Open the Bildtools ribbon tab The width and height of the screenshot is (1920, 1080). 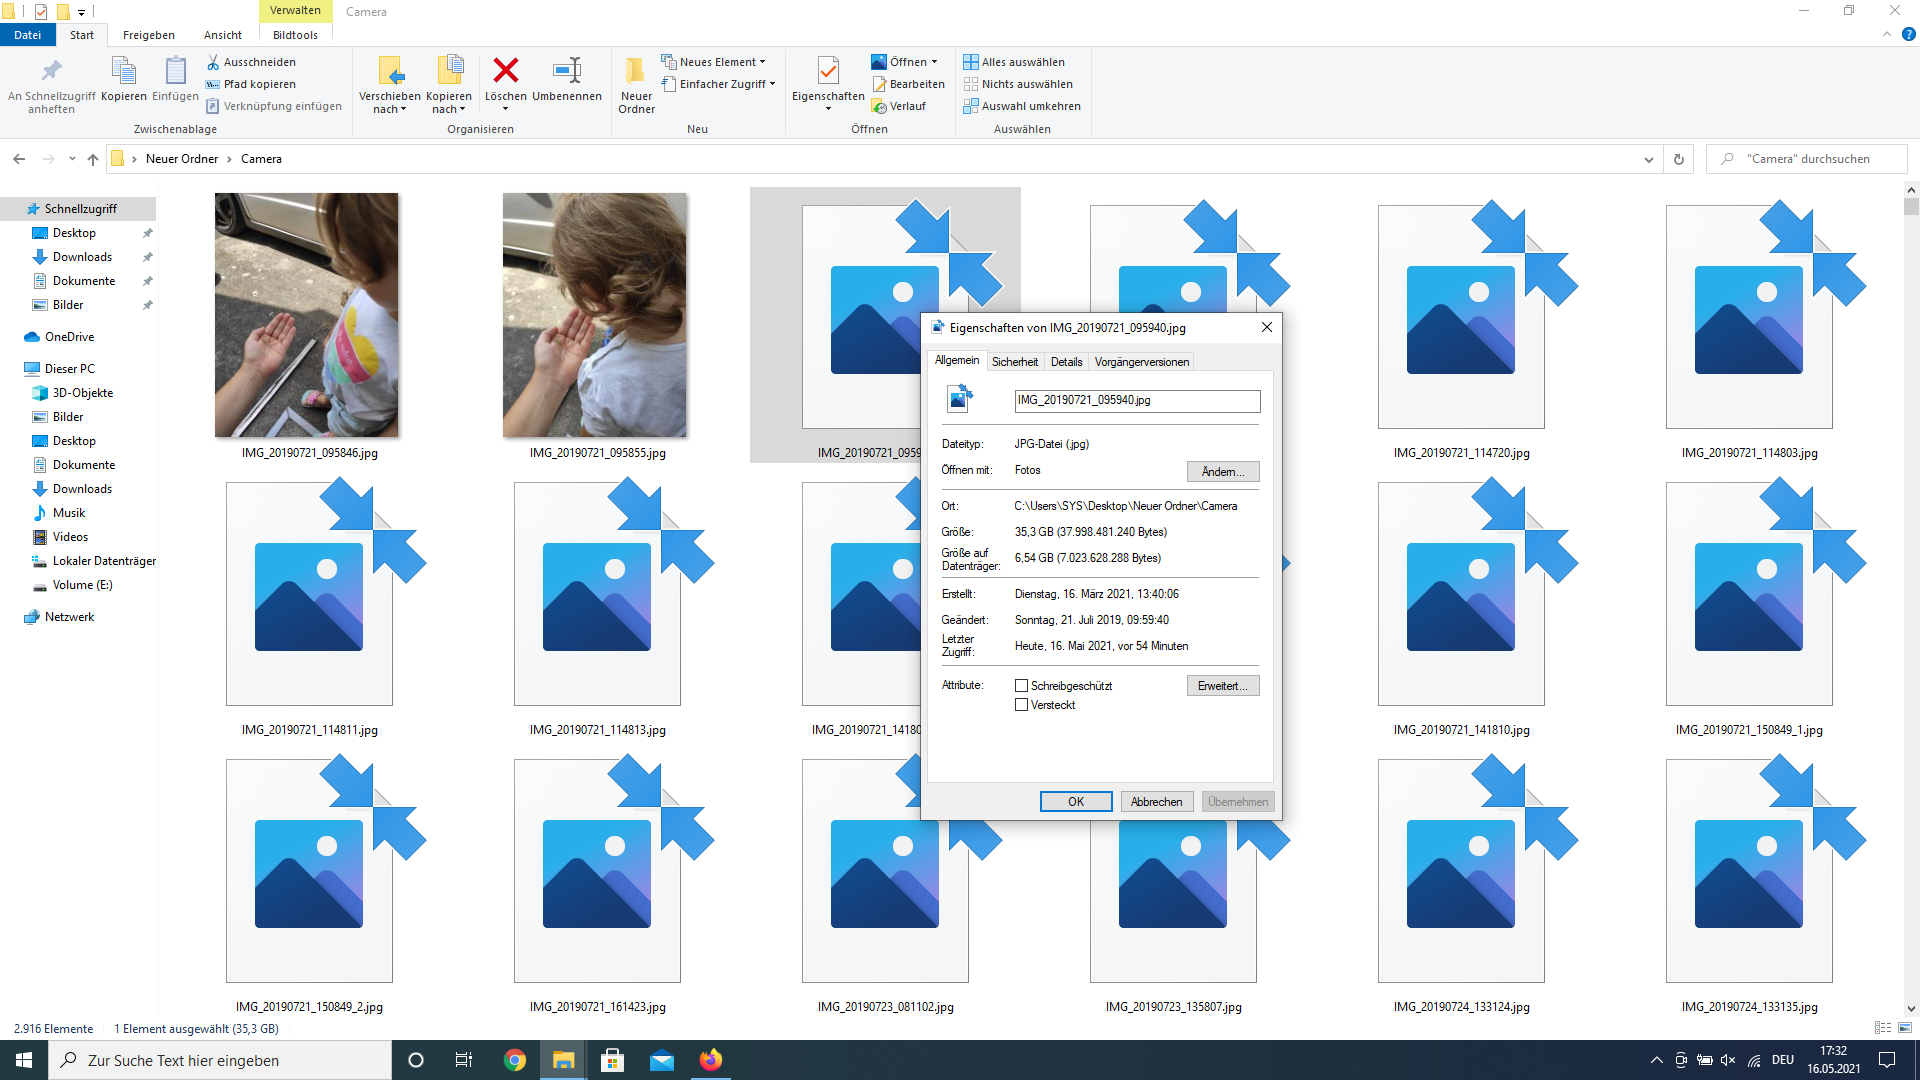coord(295,35)
